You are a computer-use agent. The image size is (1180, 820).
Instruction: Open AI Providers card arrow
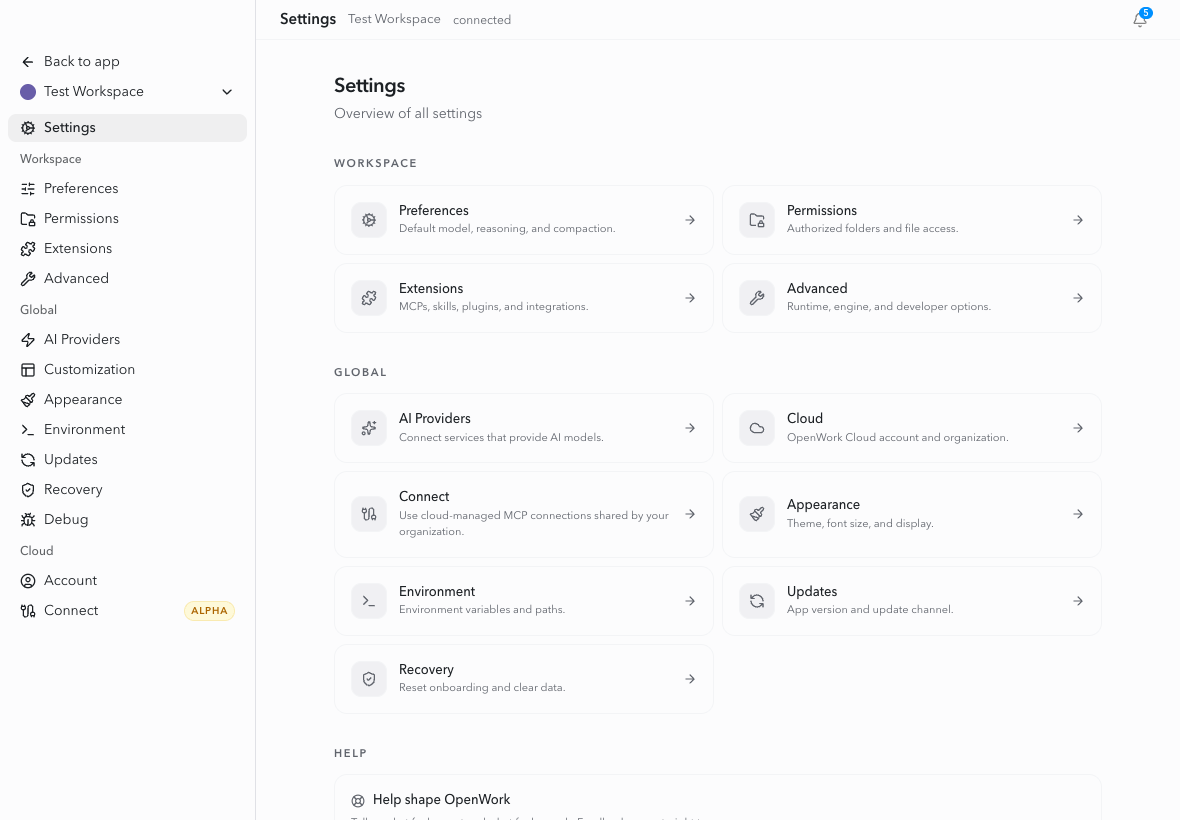pos(690,429)
